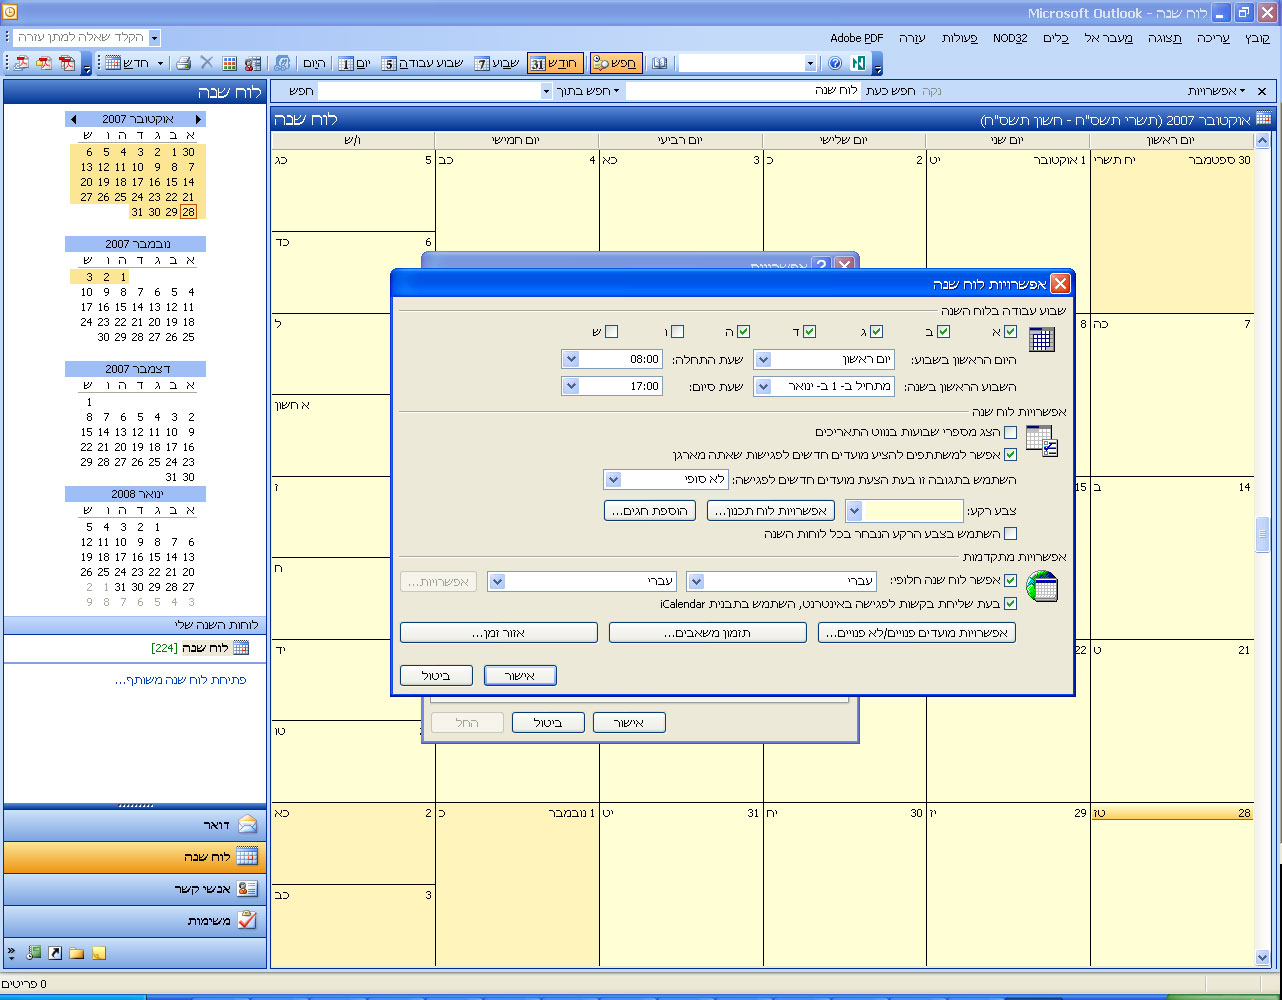Screen dimensions: 1282x1000
Task: Click the Find (חפש) toolbar button
Action: (616, 63)
